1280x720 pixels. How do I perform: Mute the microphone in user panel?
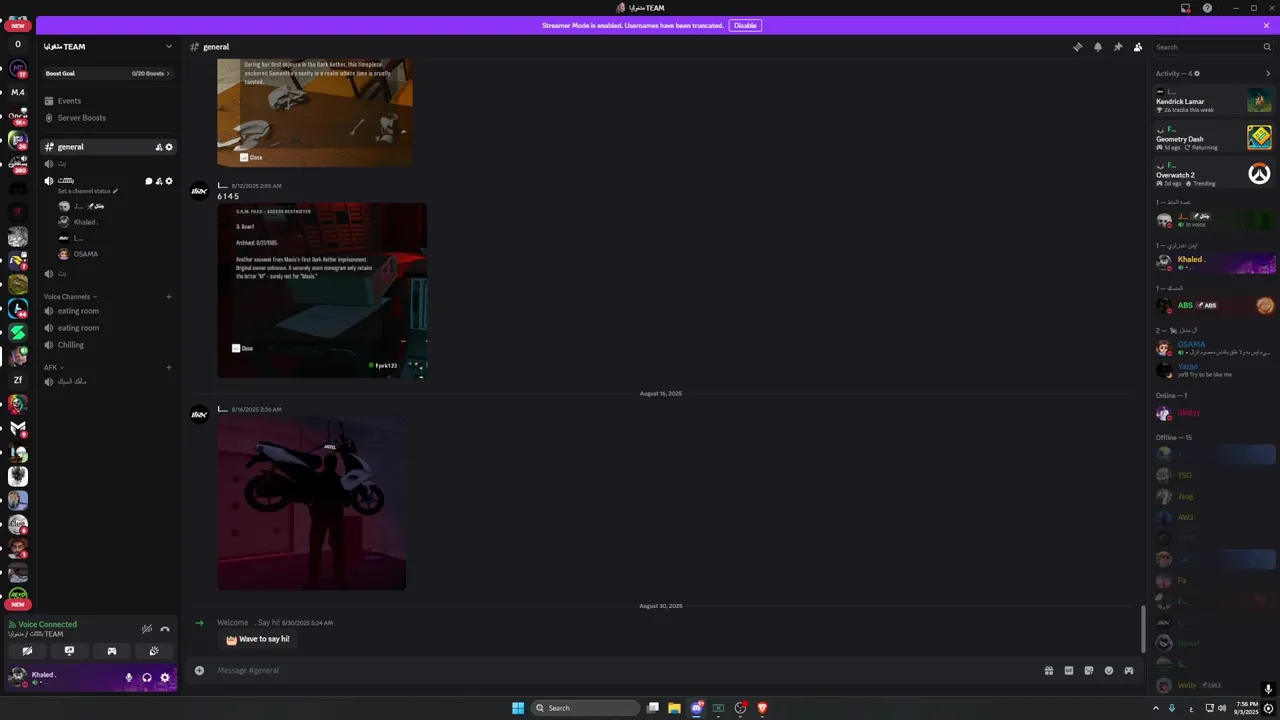pyautogui.click(x=128, y=678)
